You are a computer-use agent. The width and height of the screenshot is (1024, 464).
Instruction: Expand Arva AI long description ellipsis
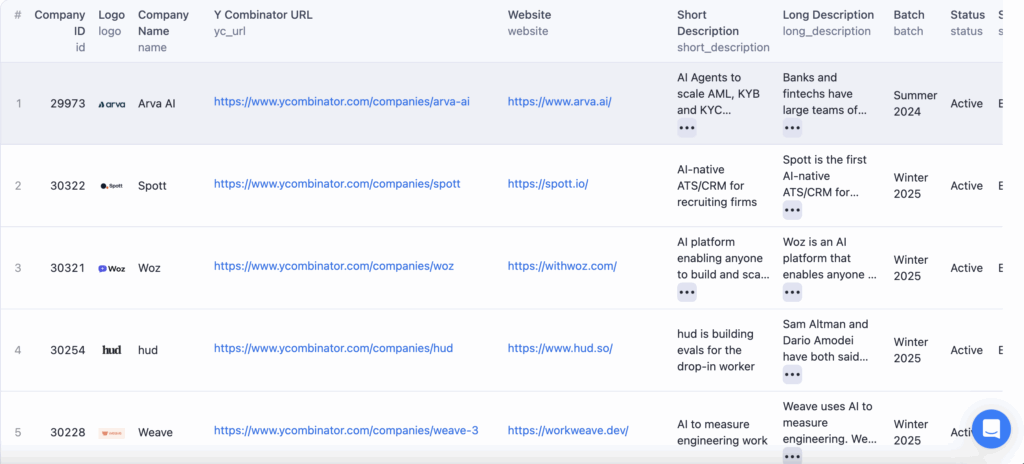(792, 128)
